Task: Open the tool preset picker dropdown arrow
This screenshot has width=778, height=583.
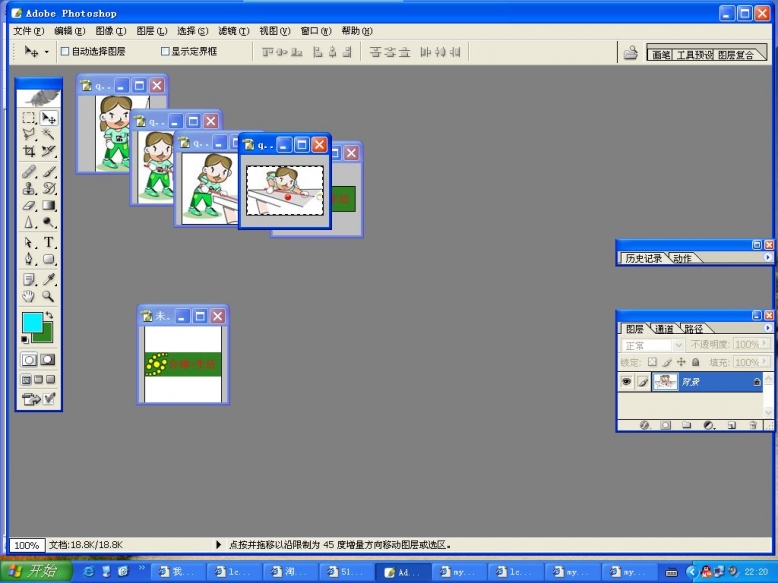Action: click(x=47, y=52)
